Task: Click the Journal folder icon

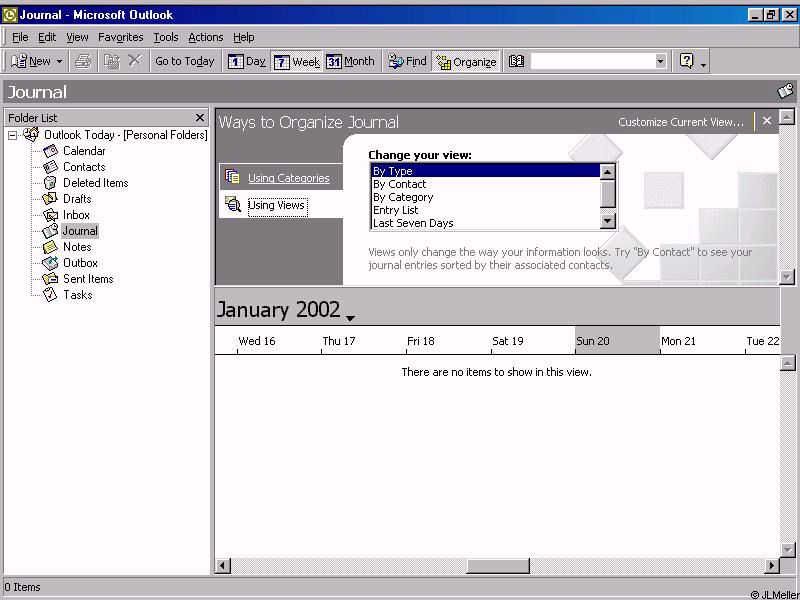Action: [51, 231]
